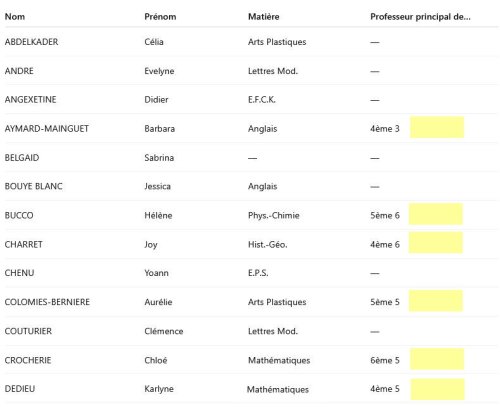The height and width of the screenshot is (407, 500).
Task: Click the Professeur principal de... column header
Action: (x=420, y=17)
